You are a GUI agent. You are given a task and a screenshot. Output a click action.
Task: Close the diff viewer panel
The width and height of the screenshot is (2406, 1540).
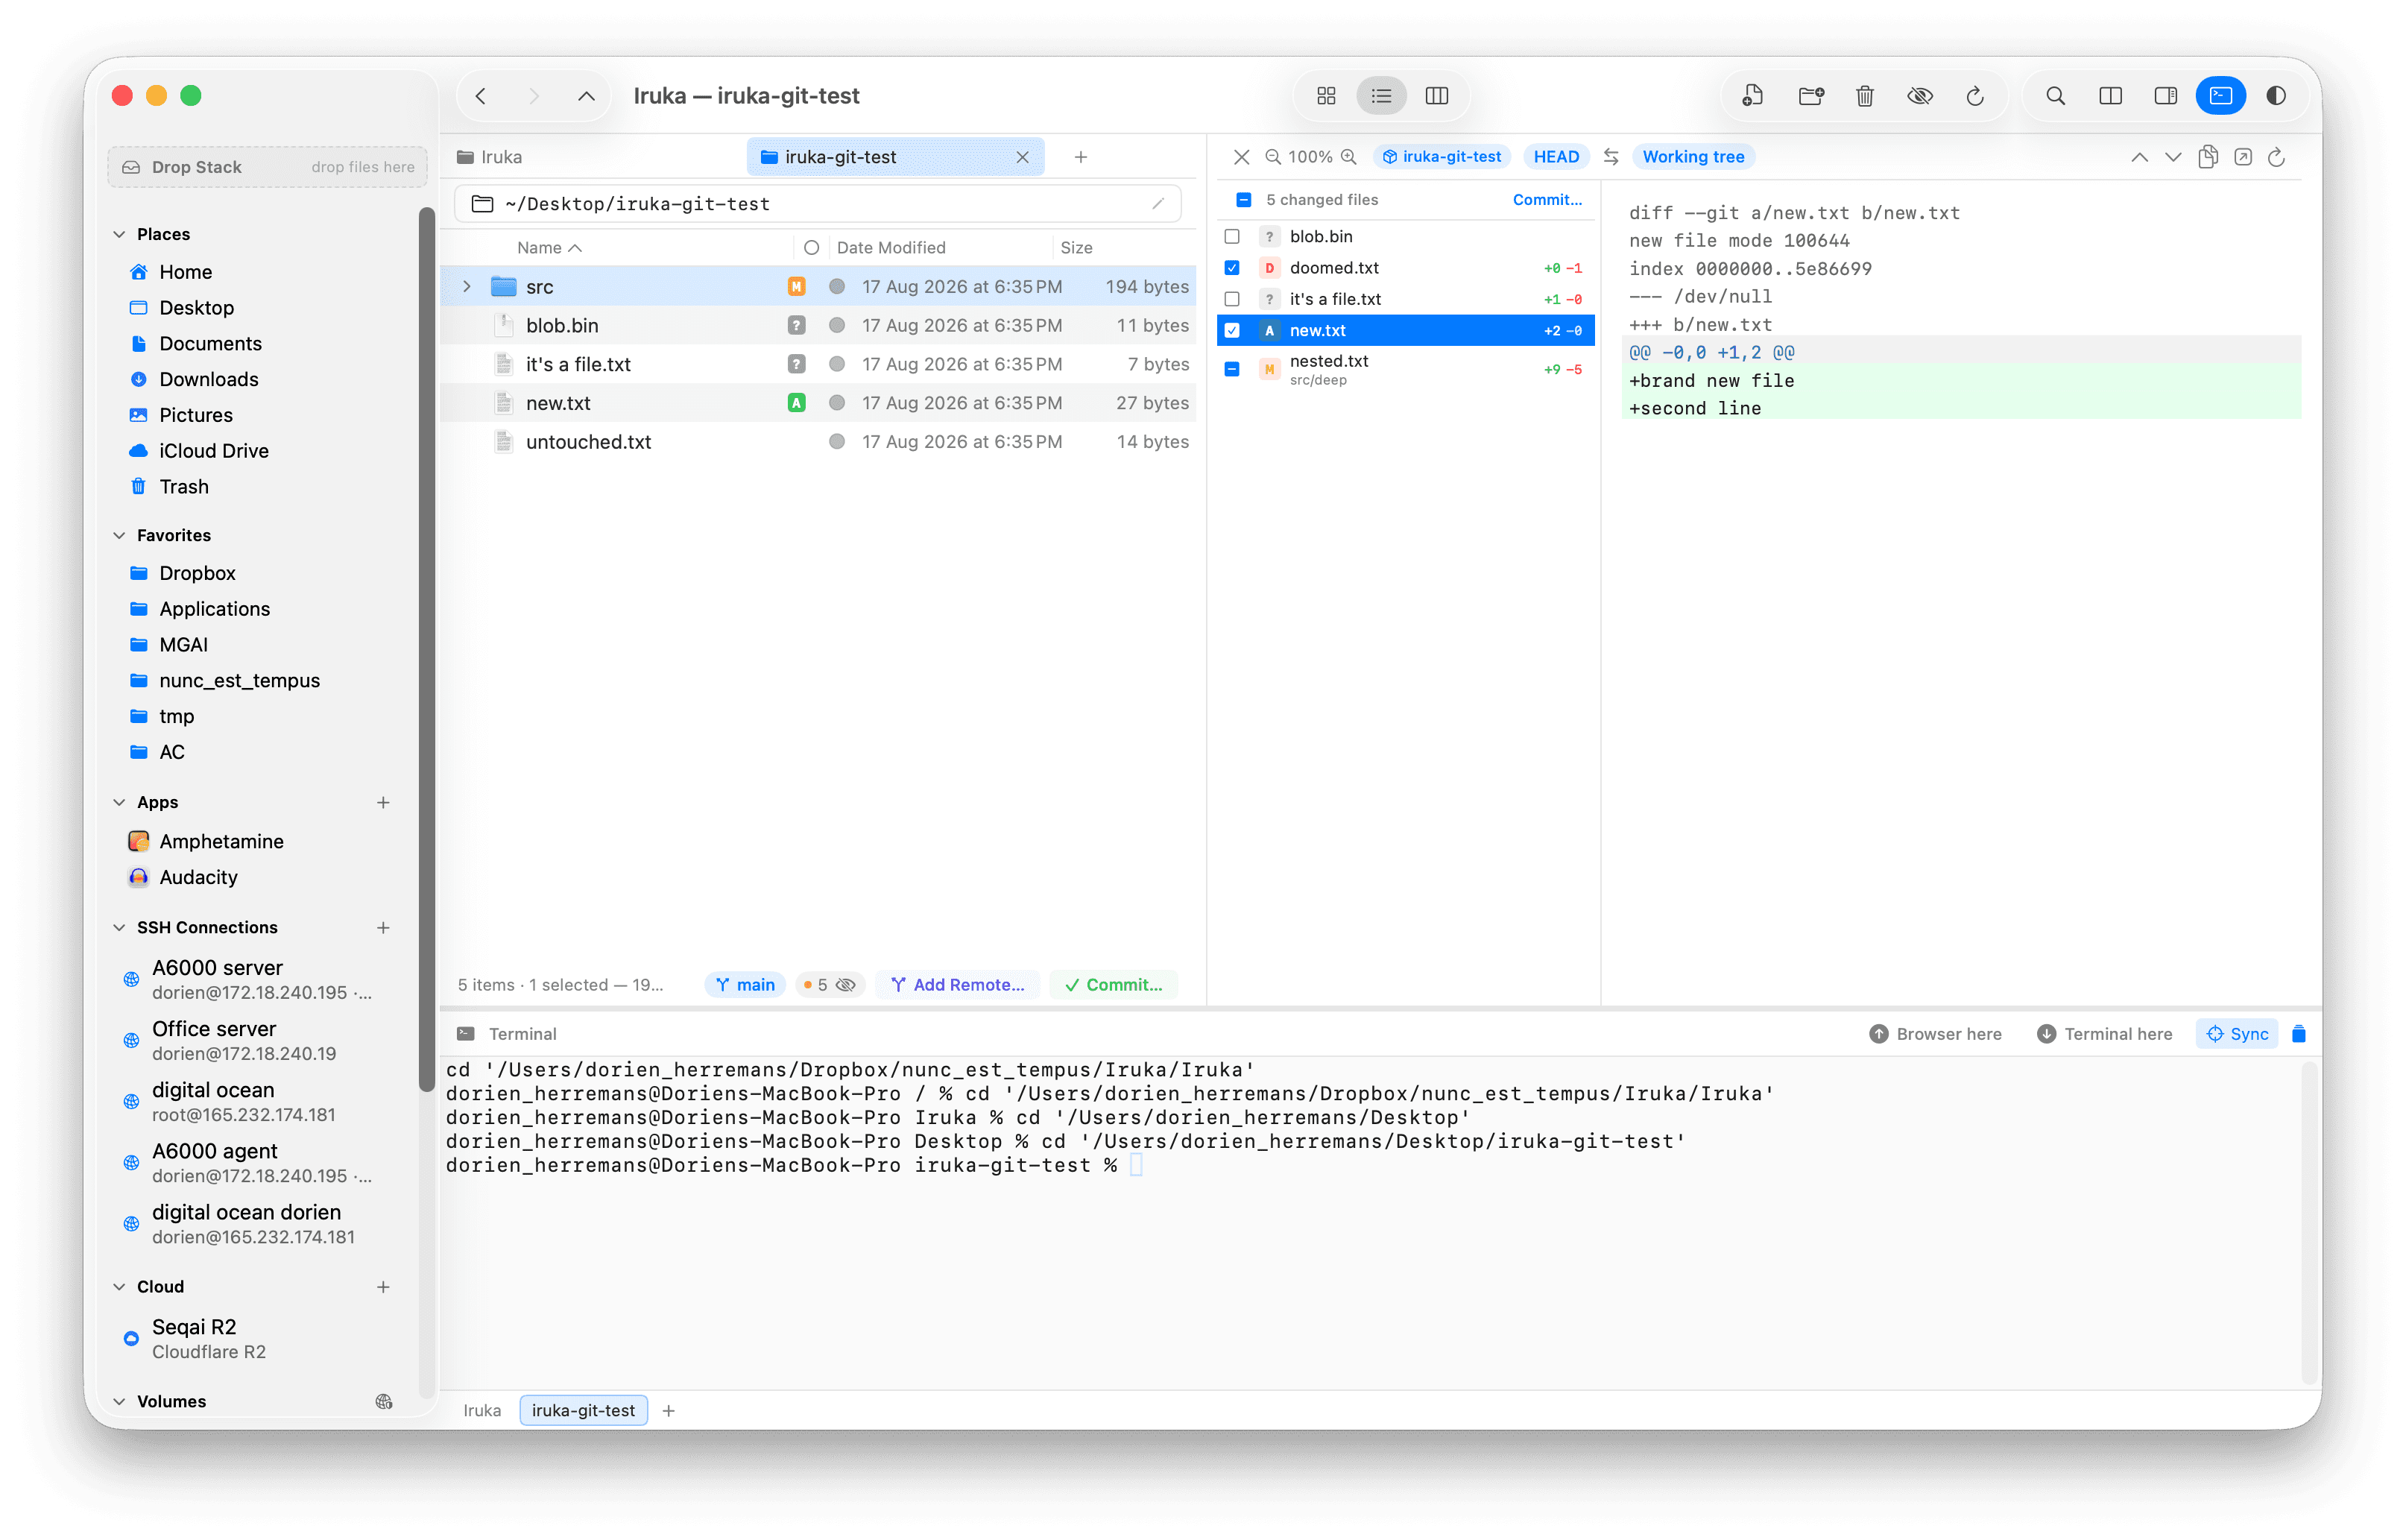tap(1241, 157)
